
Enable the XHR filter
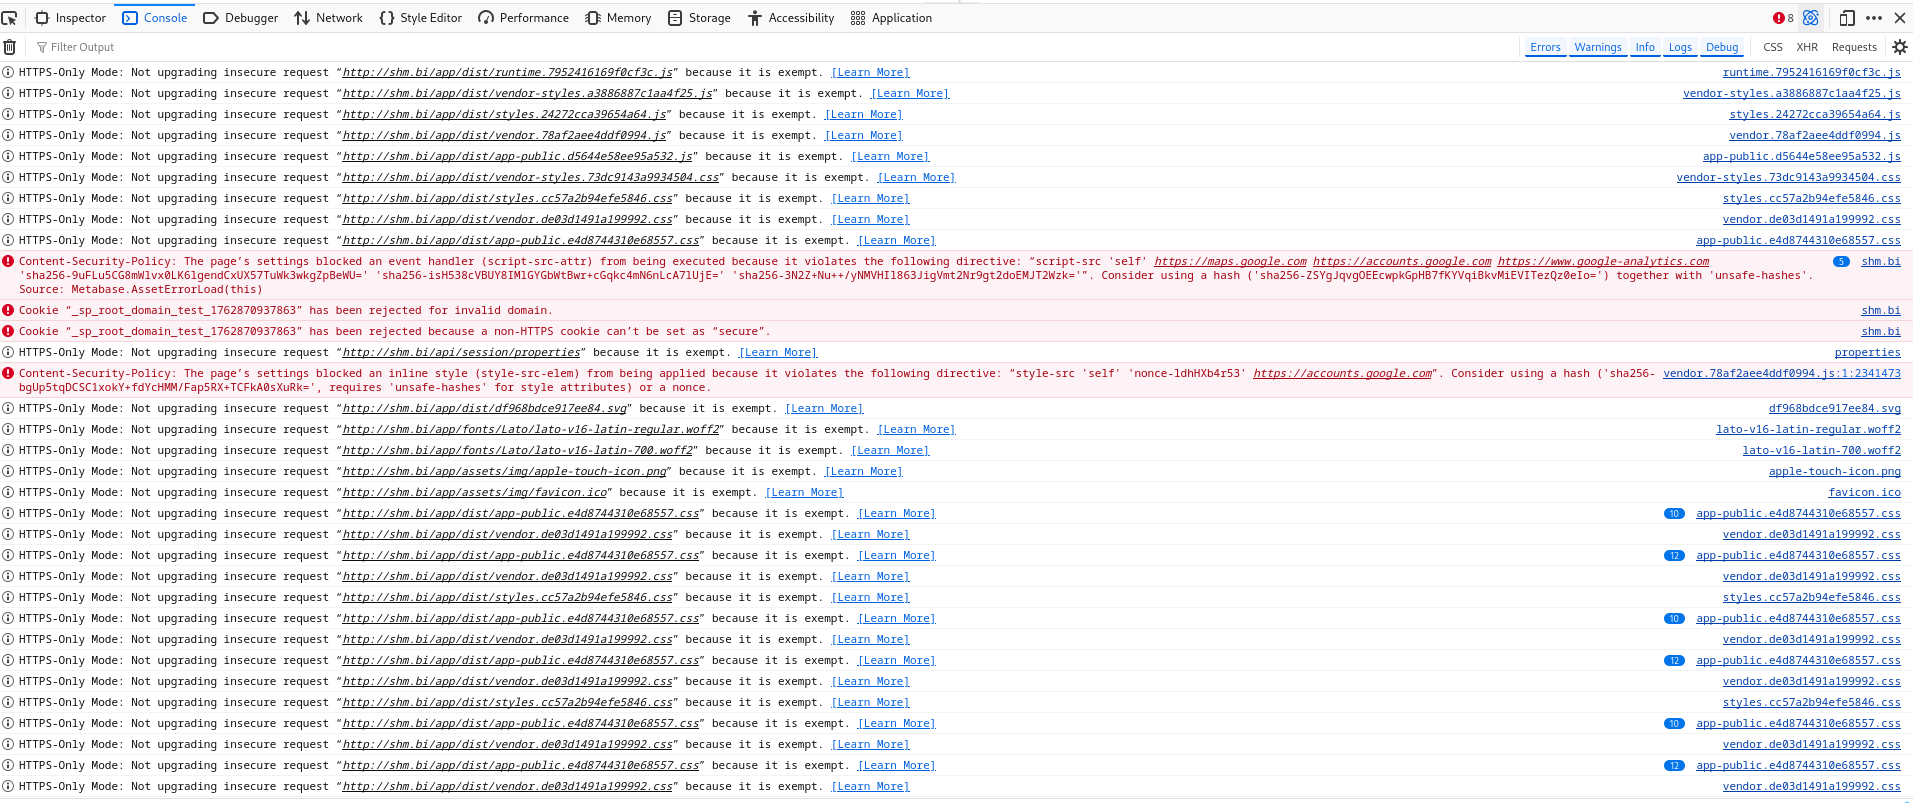tap(1807, 47)
